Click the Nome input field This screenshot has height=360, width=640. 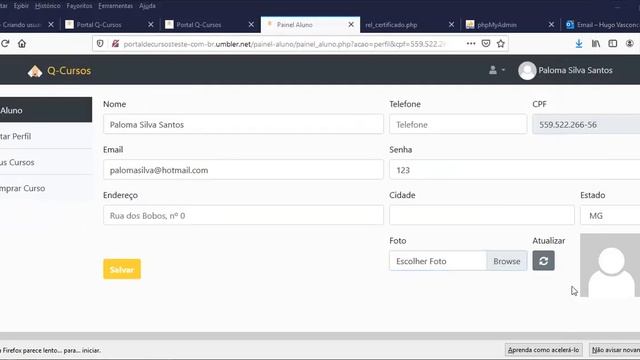coord(243,124)
